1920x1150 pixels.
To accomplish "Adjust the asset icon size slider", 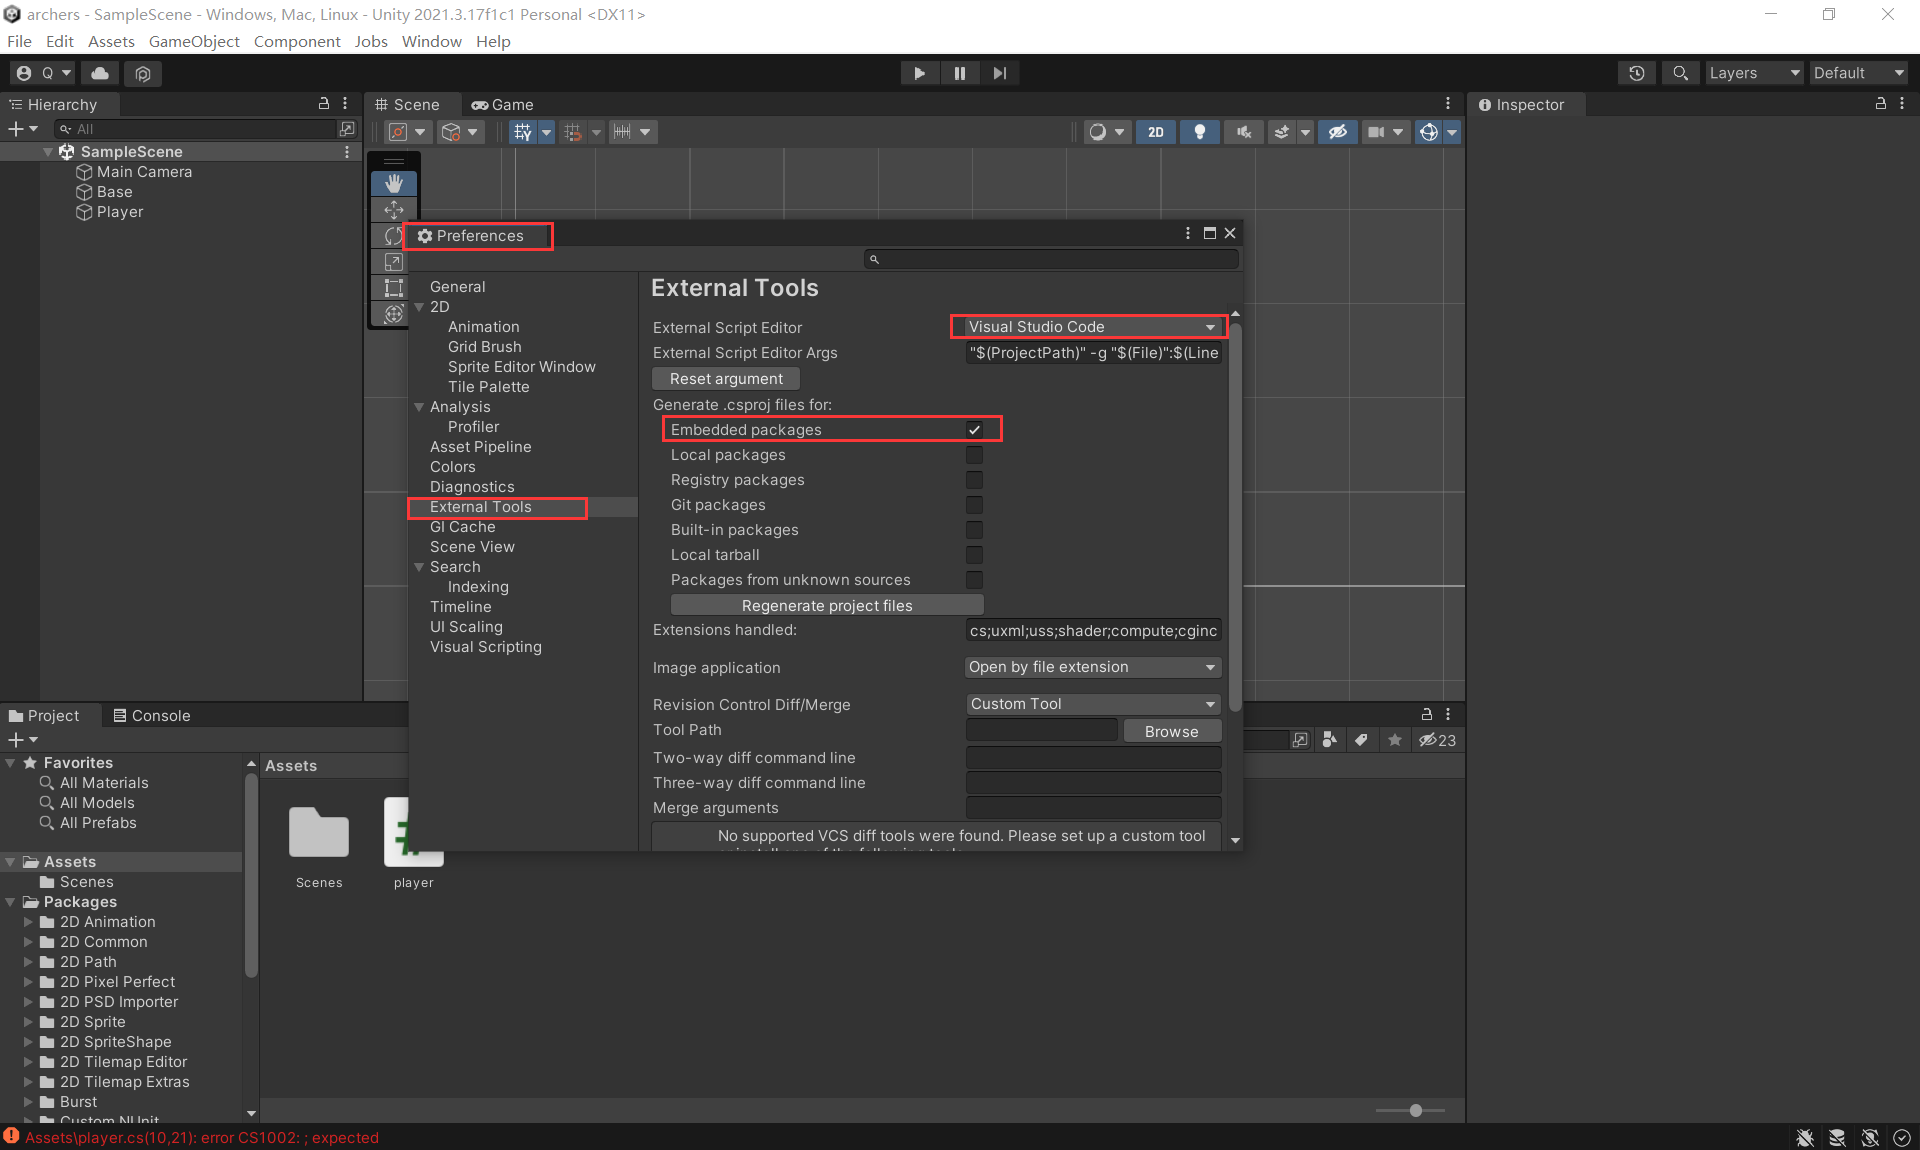I will pos(1415,1110).
